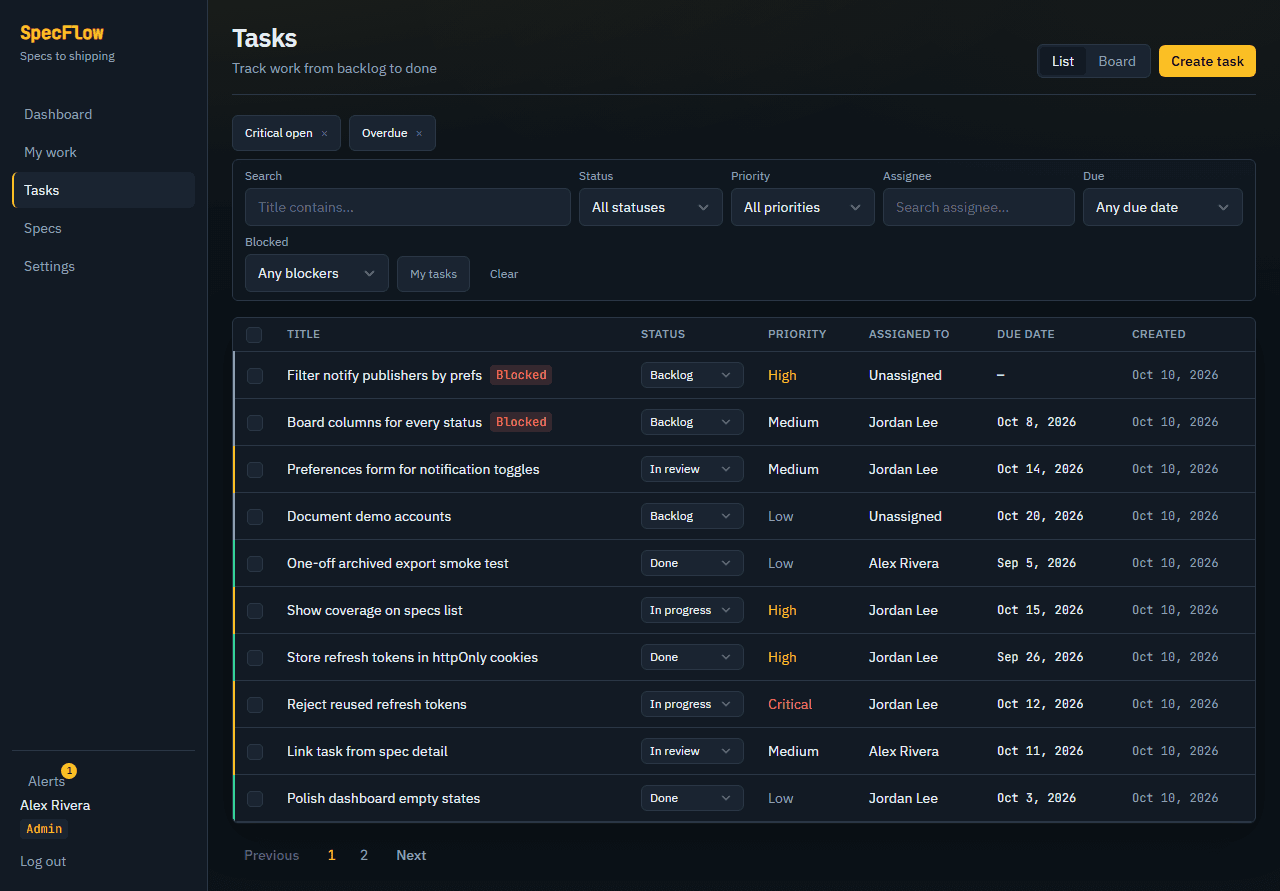Screen dimensions: 1280x891
Task: Open Alerts in the sidebar
Action: [x=46, y=781]
